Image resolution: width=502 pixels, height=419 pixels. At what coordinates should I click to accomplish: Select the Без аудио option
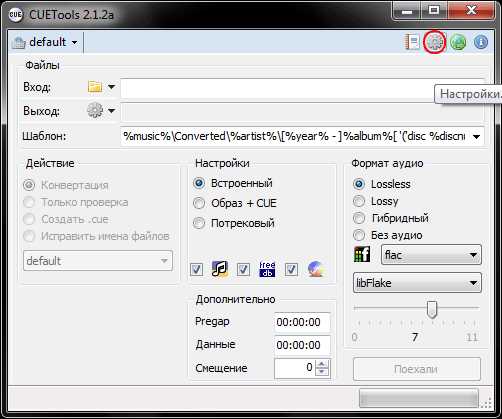pos(359,235)
